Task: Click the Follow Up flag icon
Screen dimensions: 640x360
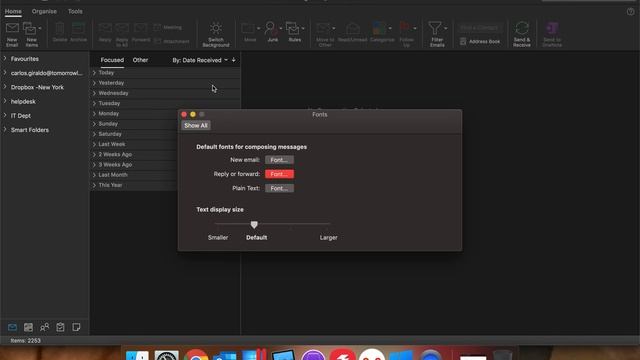Action: click(x=404, y=28)
